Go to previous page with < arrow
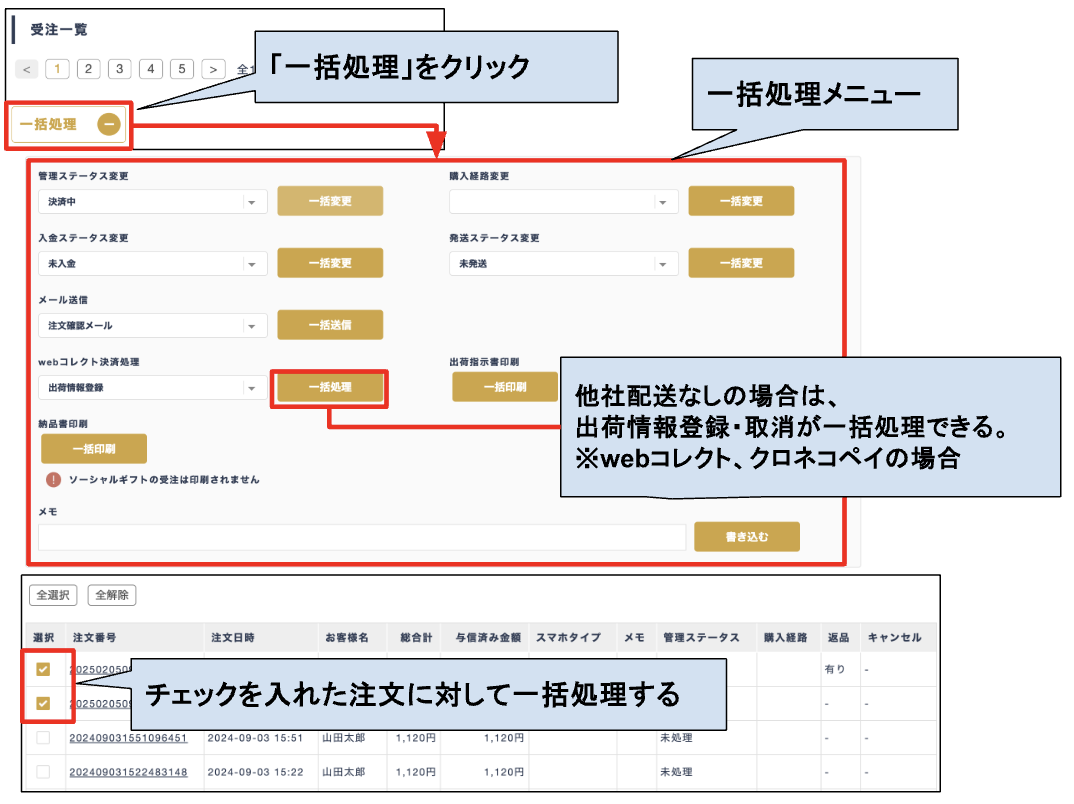Viewport: 1074px width, 804px height. pos(28,69)
